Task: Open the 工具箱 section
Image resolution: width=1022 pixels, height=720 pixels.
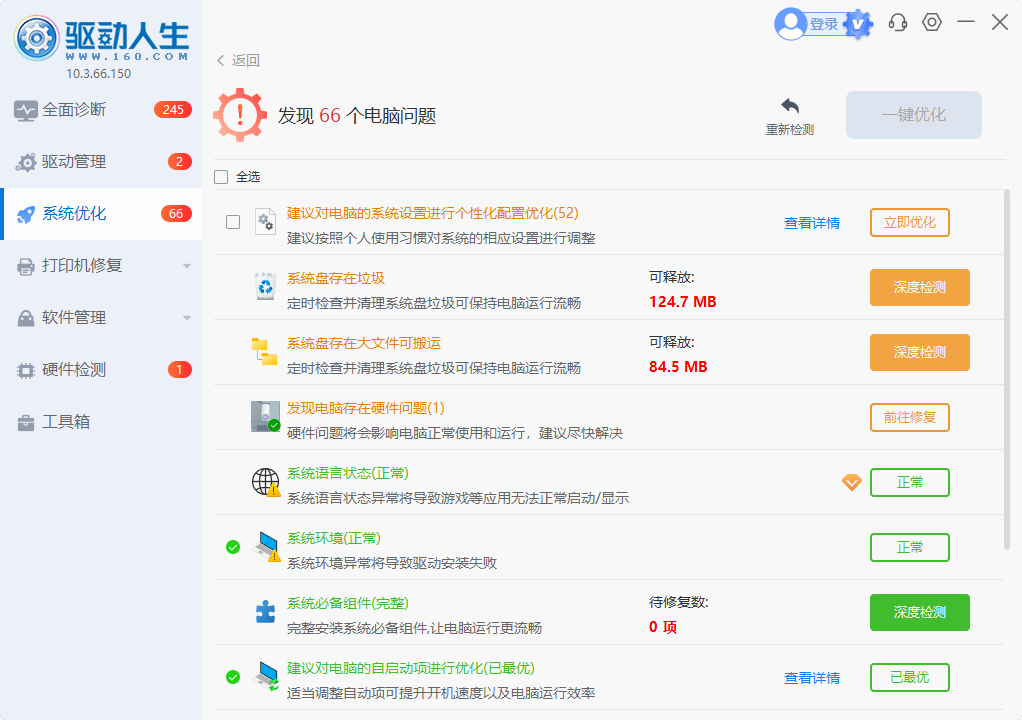Action: point(101,422)
